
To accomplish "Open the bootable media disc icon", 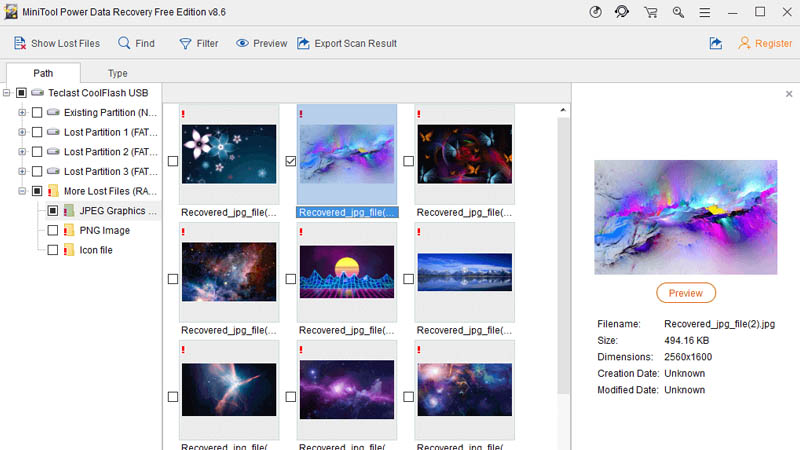I will (x=595, y=12).
